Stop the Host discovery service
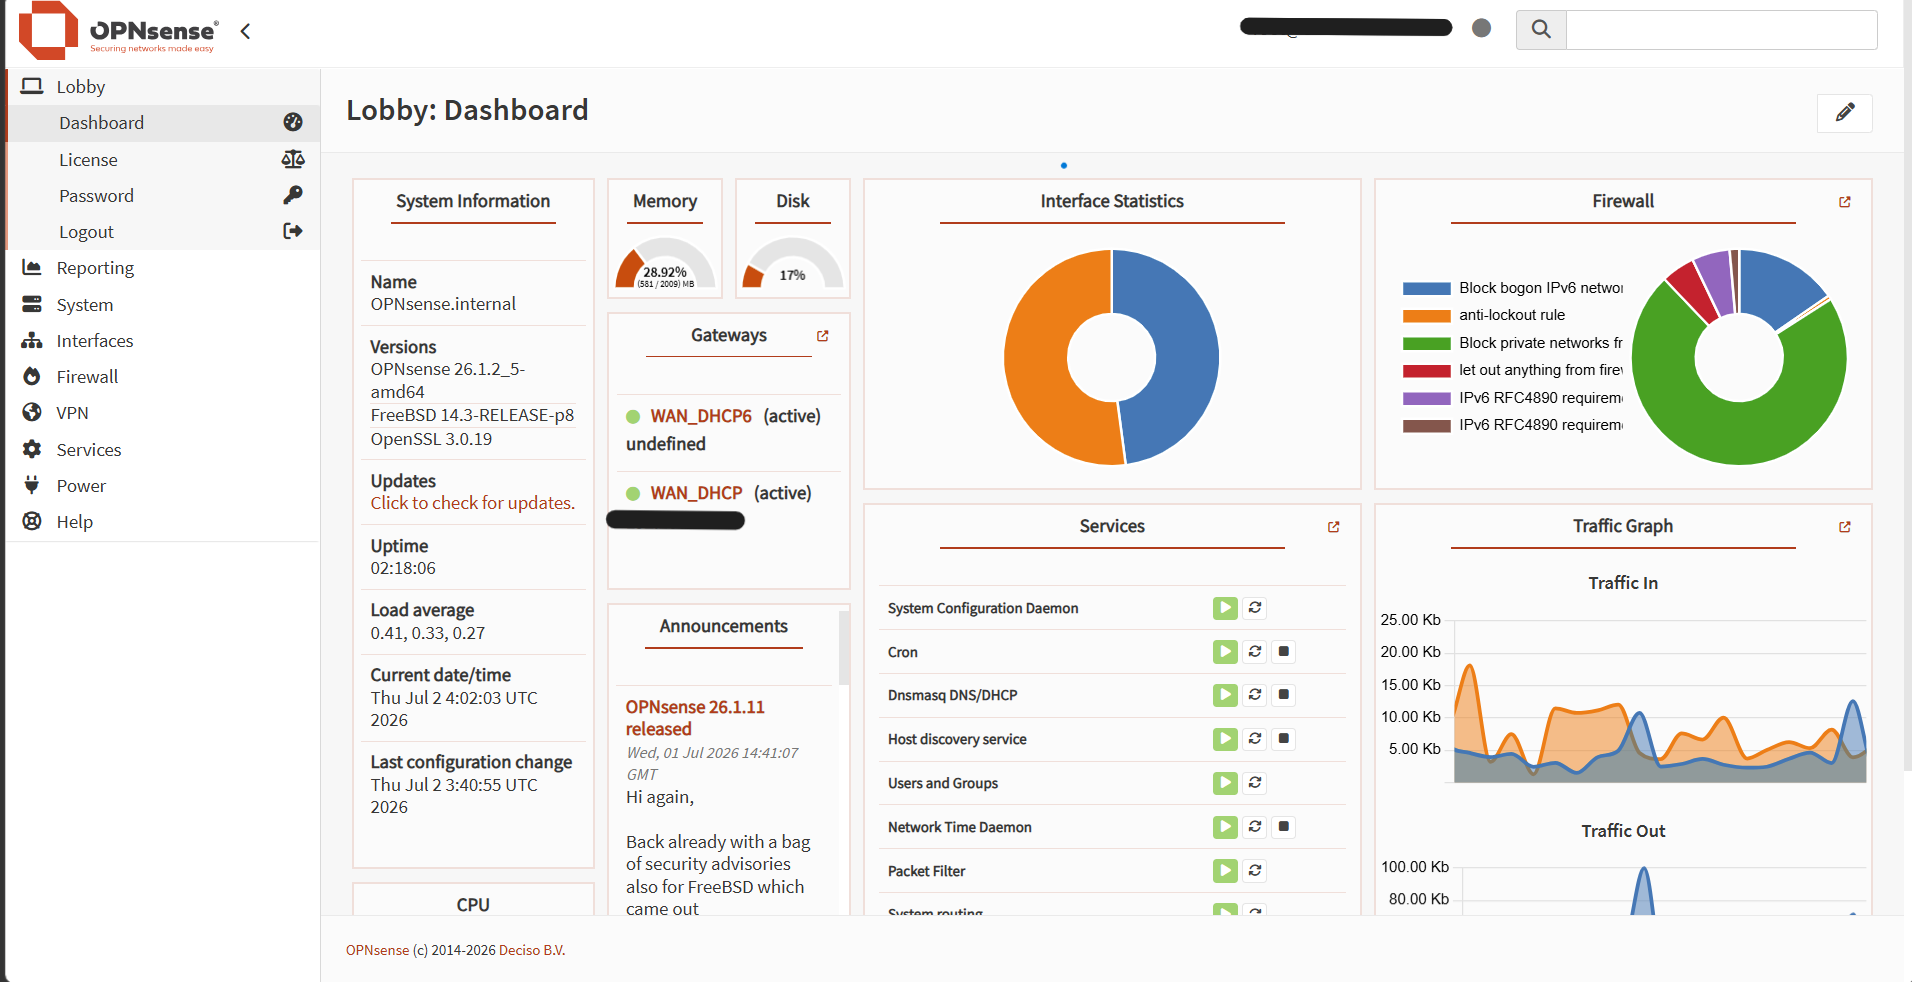The width and height of the screenshot is (1912, 982). click(1284, 739)
